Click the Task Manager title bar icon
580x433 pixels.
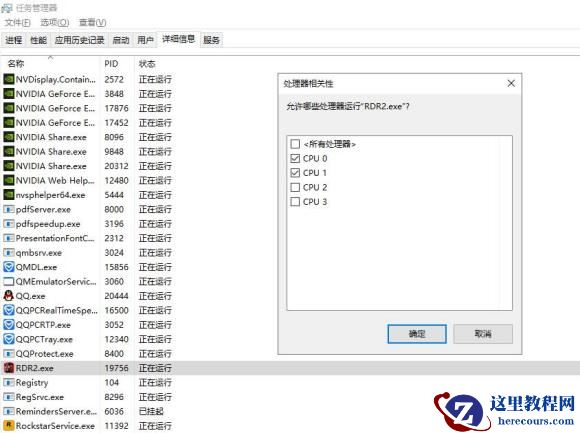pyautogui.click(x=7, y=7)
